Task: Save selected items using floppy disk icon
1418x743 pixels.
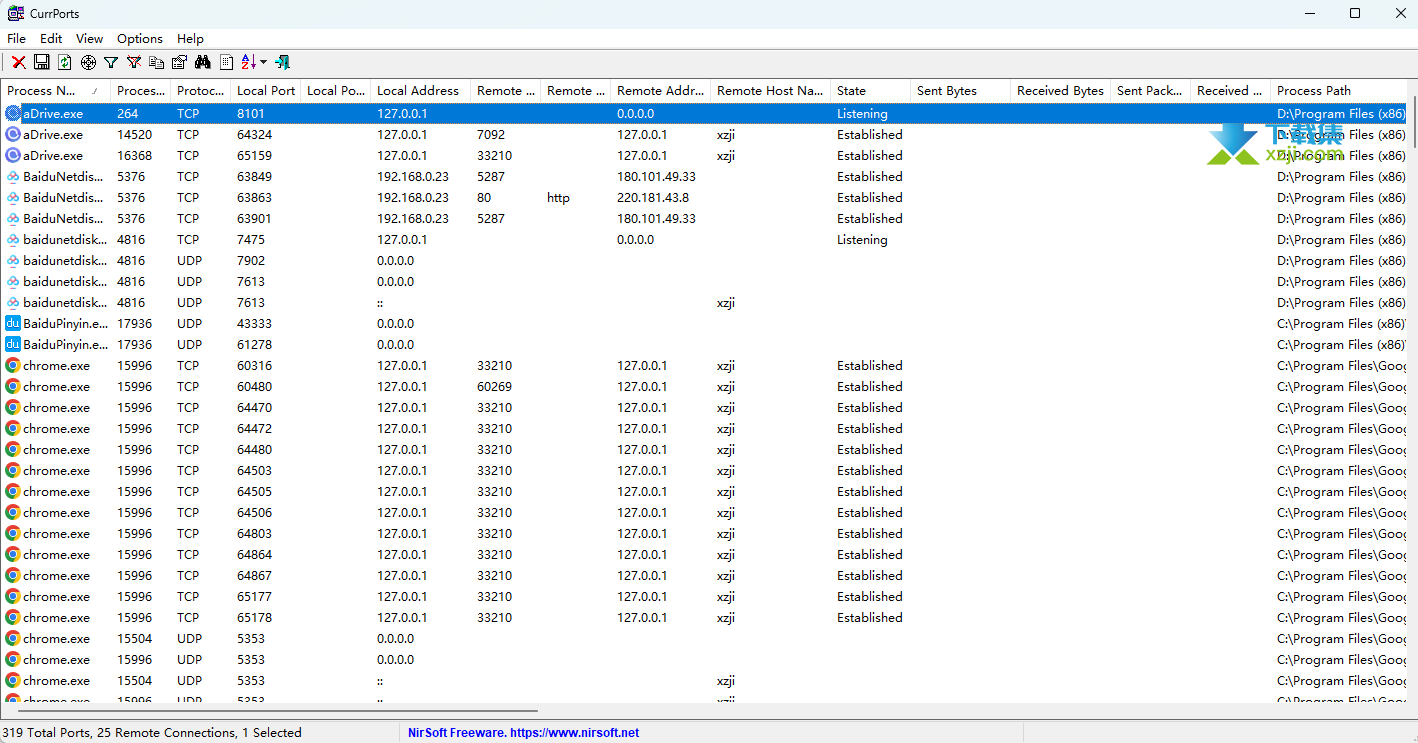Action: (x=42, y=62)
